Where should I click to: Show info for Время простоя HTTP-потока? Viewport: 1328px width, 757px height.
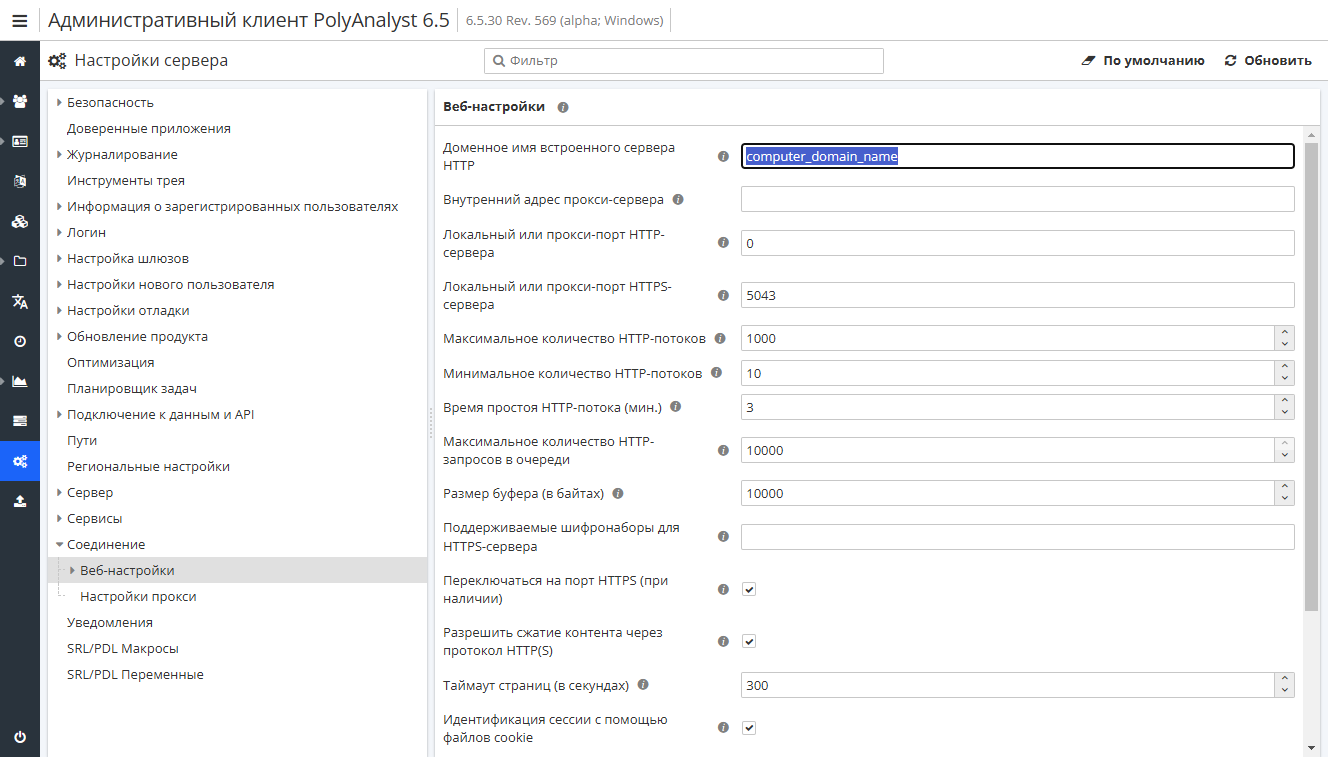tap(675, 407)
